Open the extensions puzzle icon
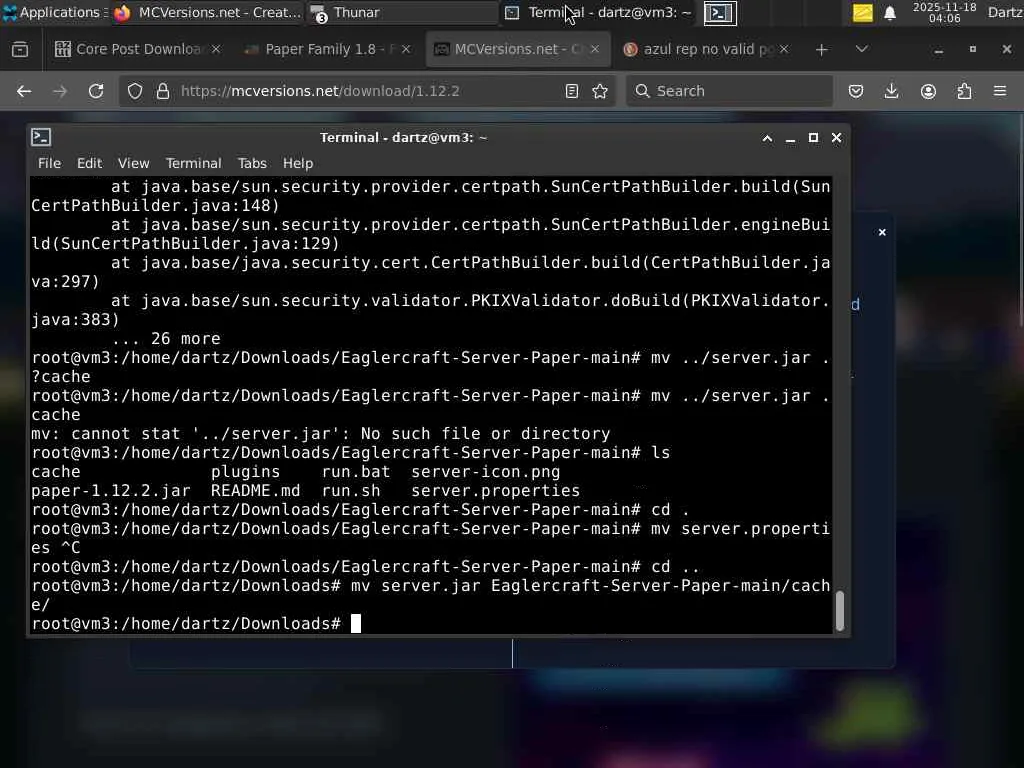This screenshot has width=1024, height=768. point(964,91)
